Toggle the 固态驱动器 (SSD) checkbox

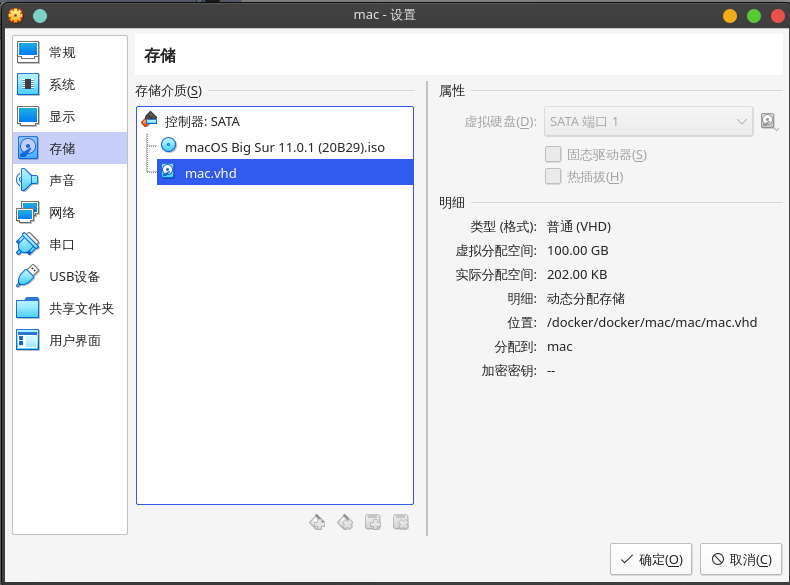(x=553, y=154)
